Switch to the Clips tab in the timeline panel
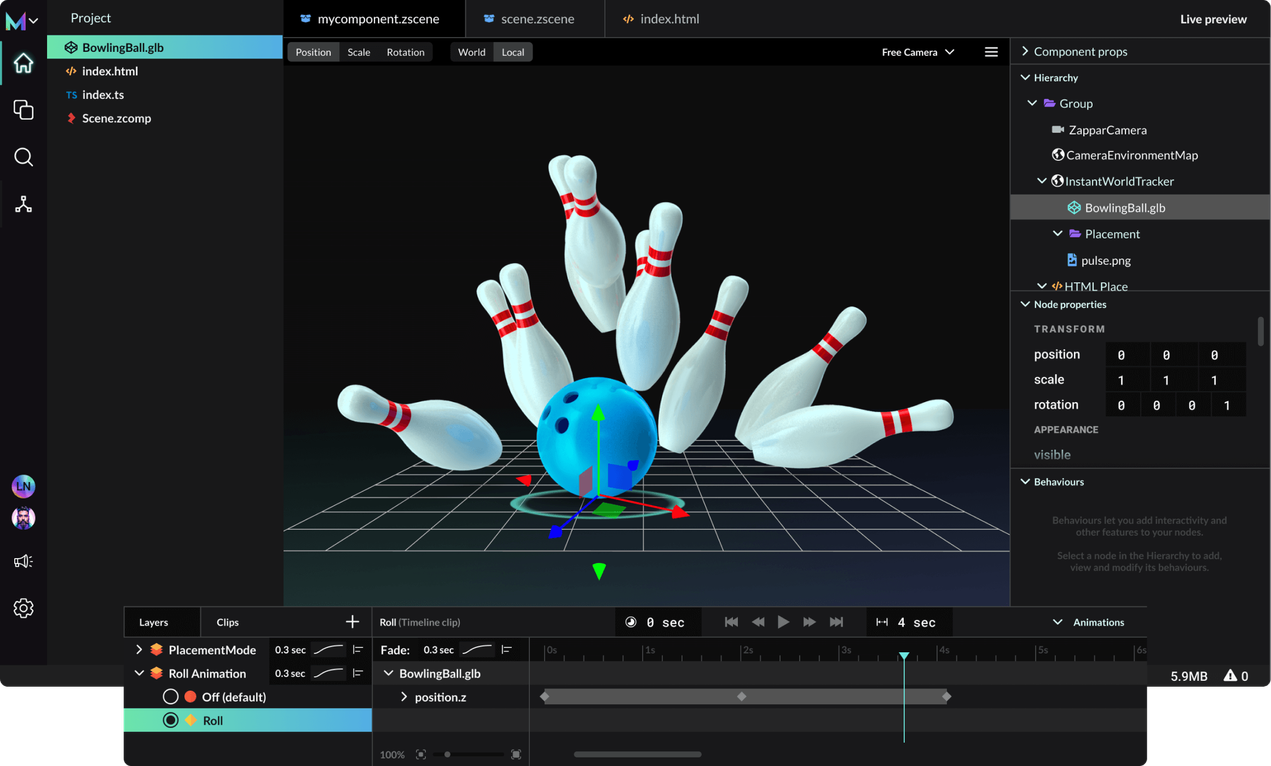This screenshot has height=766, width=1271. (227, 621)
